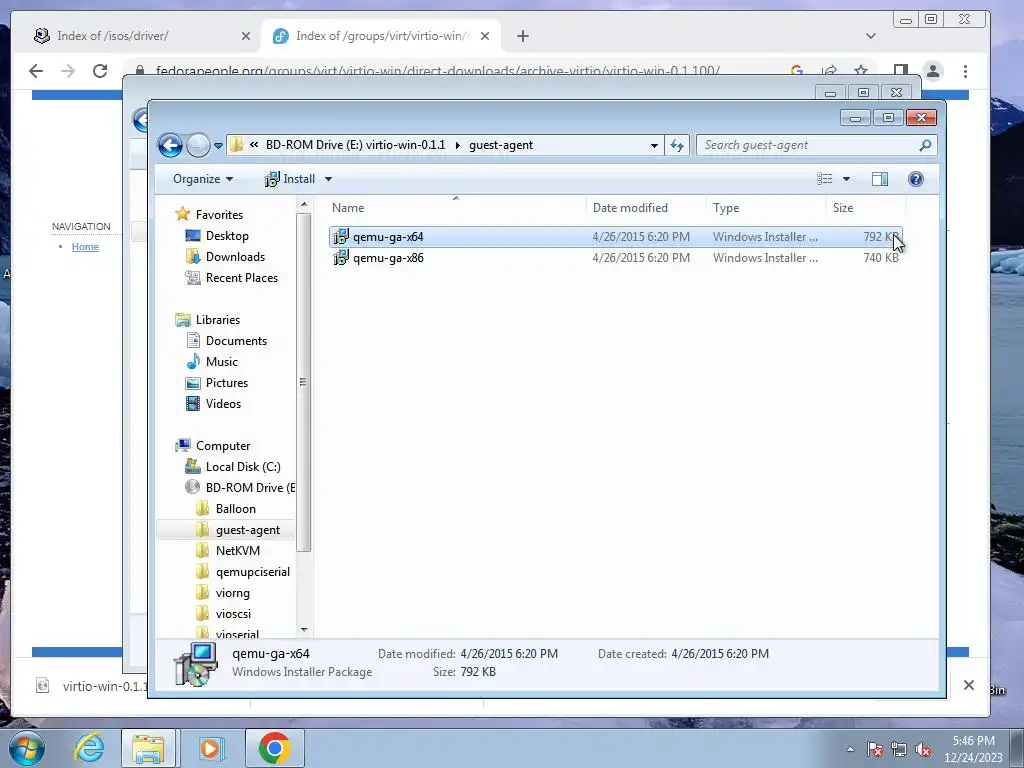The image size is (1024, 768).
Task: Click the navigation pane scroll down arrow
Action: point(304,630)
